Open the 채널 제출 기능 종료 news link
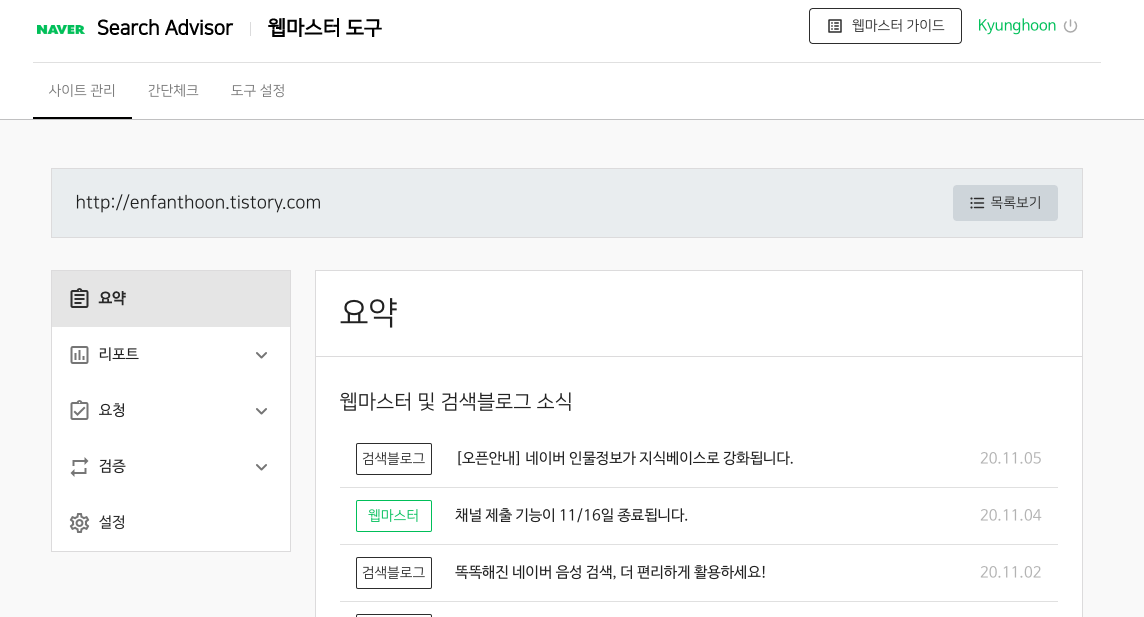 [x=571, y=515]
